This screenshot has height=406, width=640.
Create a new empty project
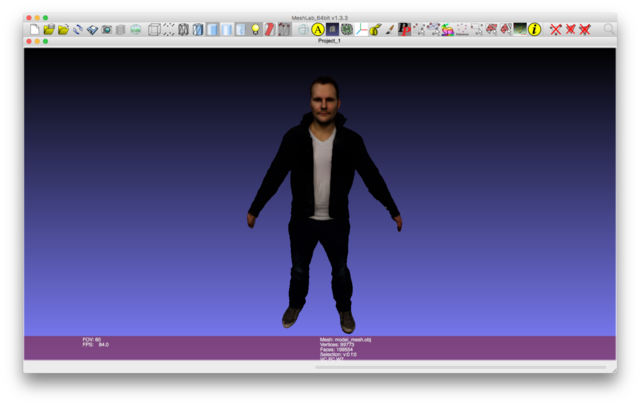35,29
